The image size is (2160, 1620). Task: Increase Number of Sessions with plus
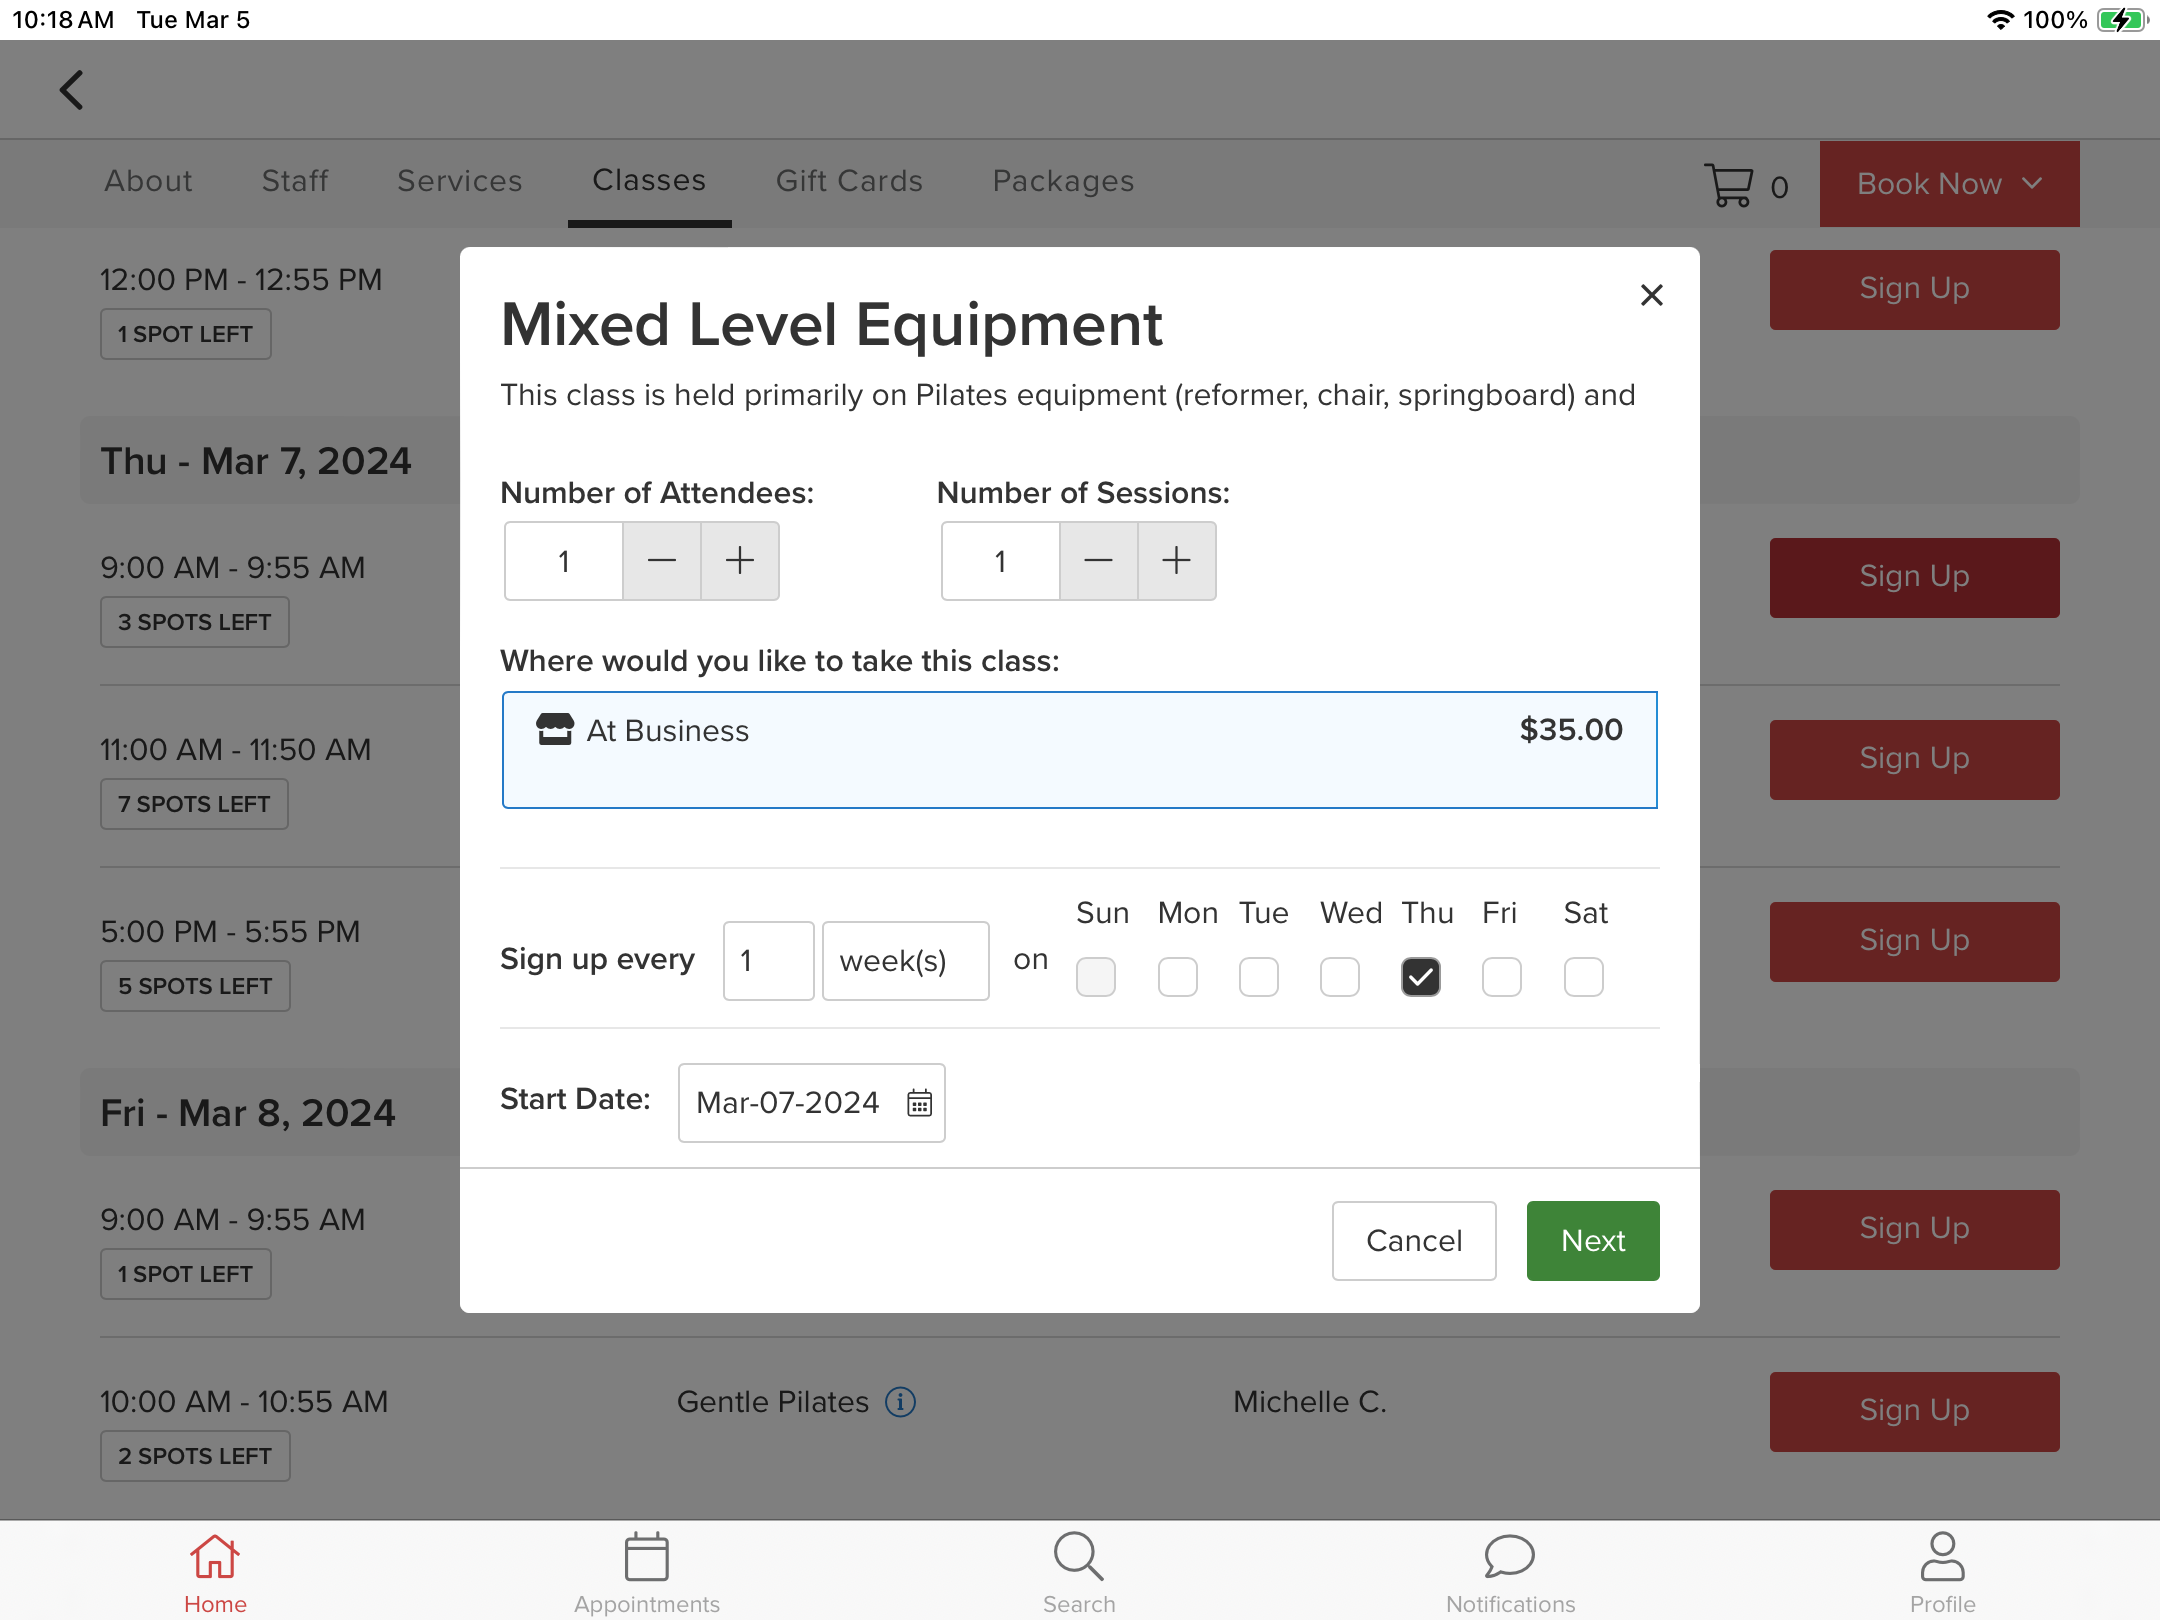point(1176,561)
